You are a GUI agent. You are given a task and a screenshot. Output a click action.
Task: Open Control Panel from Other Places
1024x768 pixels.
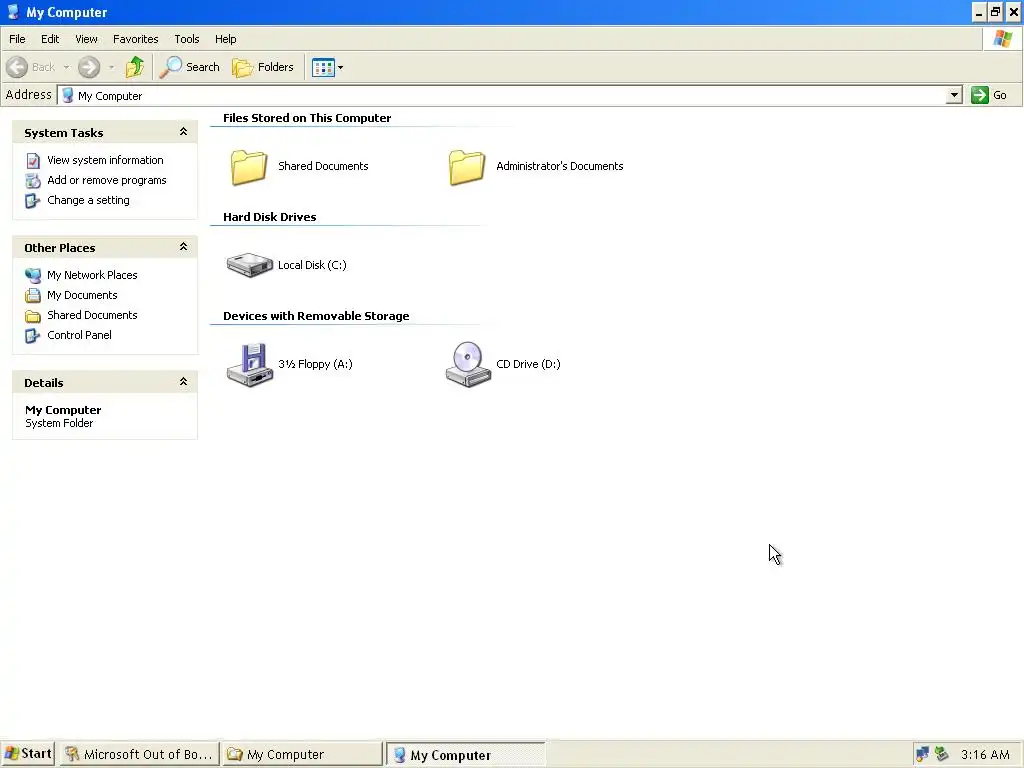click(79, 335)
